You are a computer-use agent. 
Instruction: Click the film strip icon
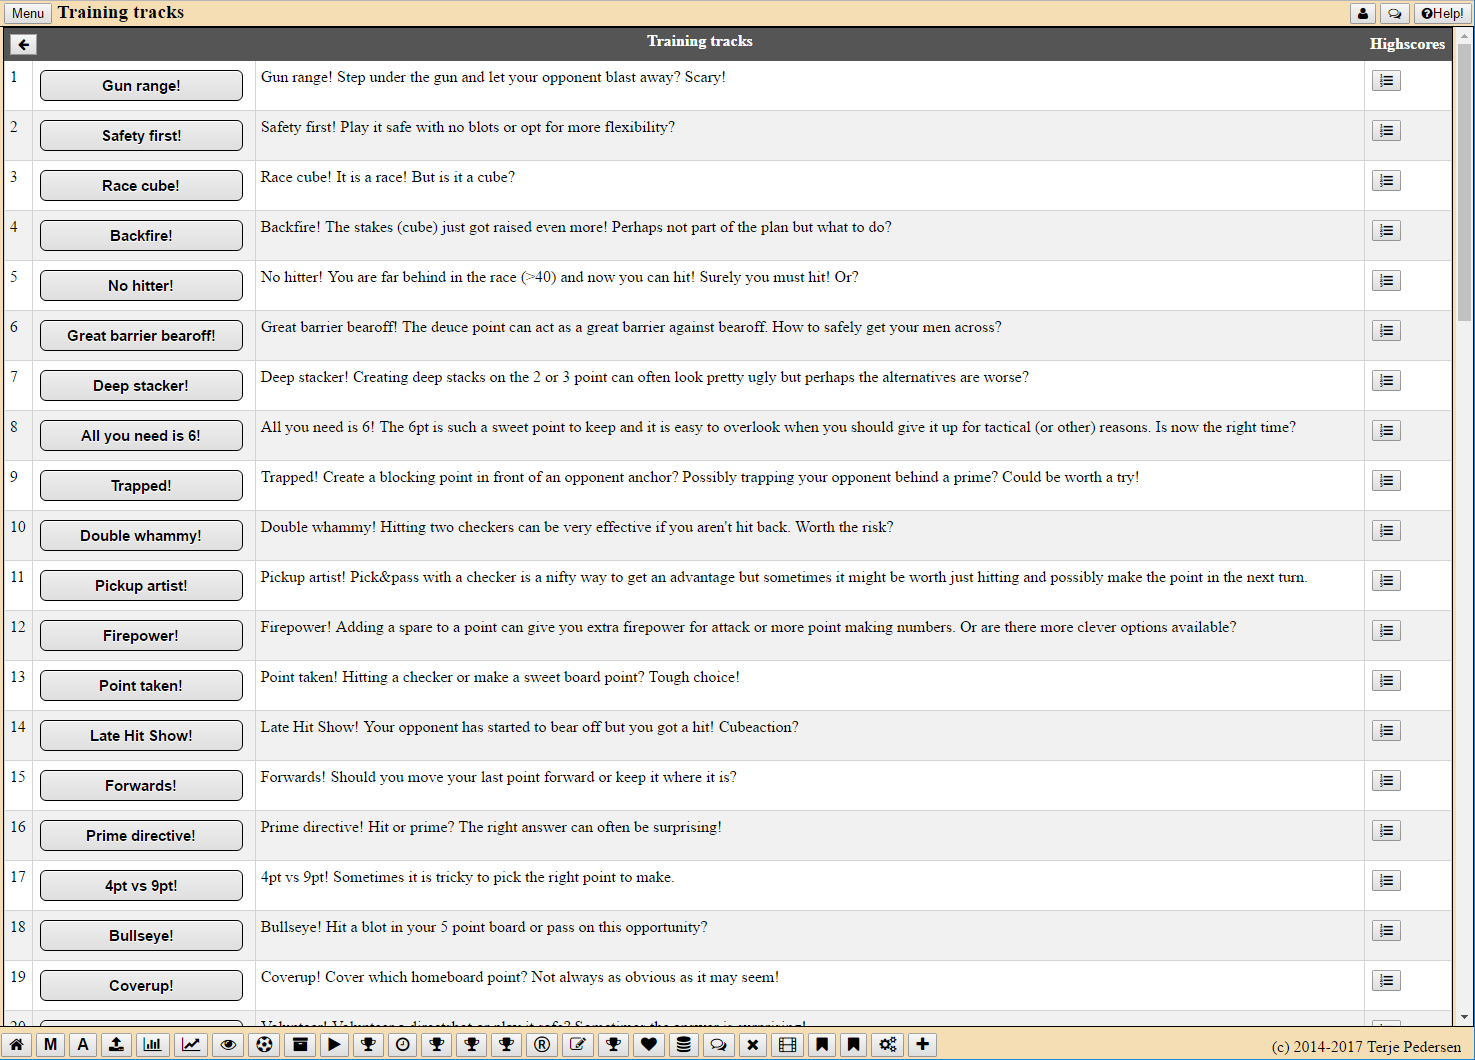coord(788,1045)
